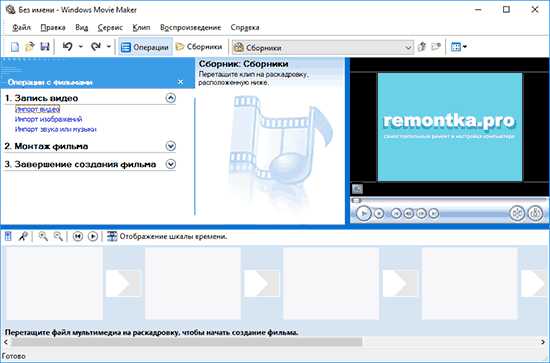Toggle the Сборники collections pane button
The height and width of the screenshot is (363, 550).
(x=199, y=47)
